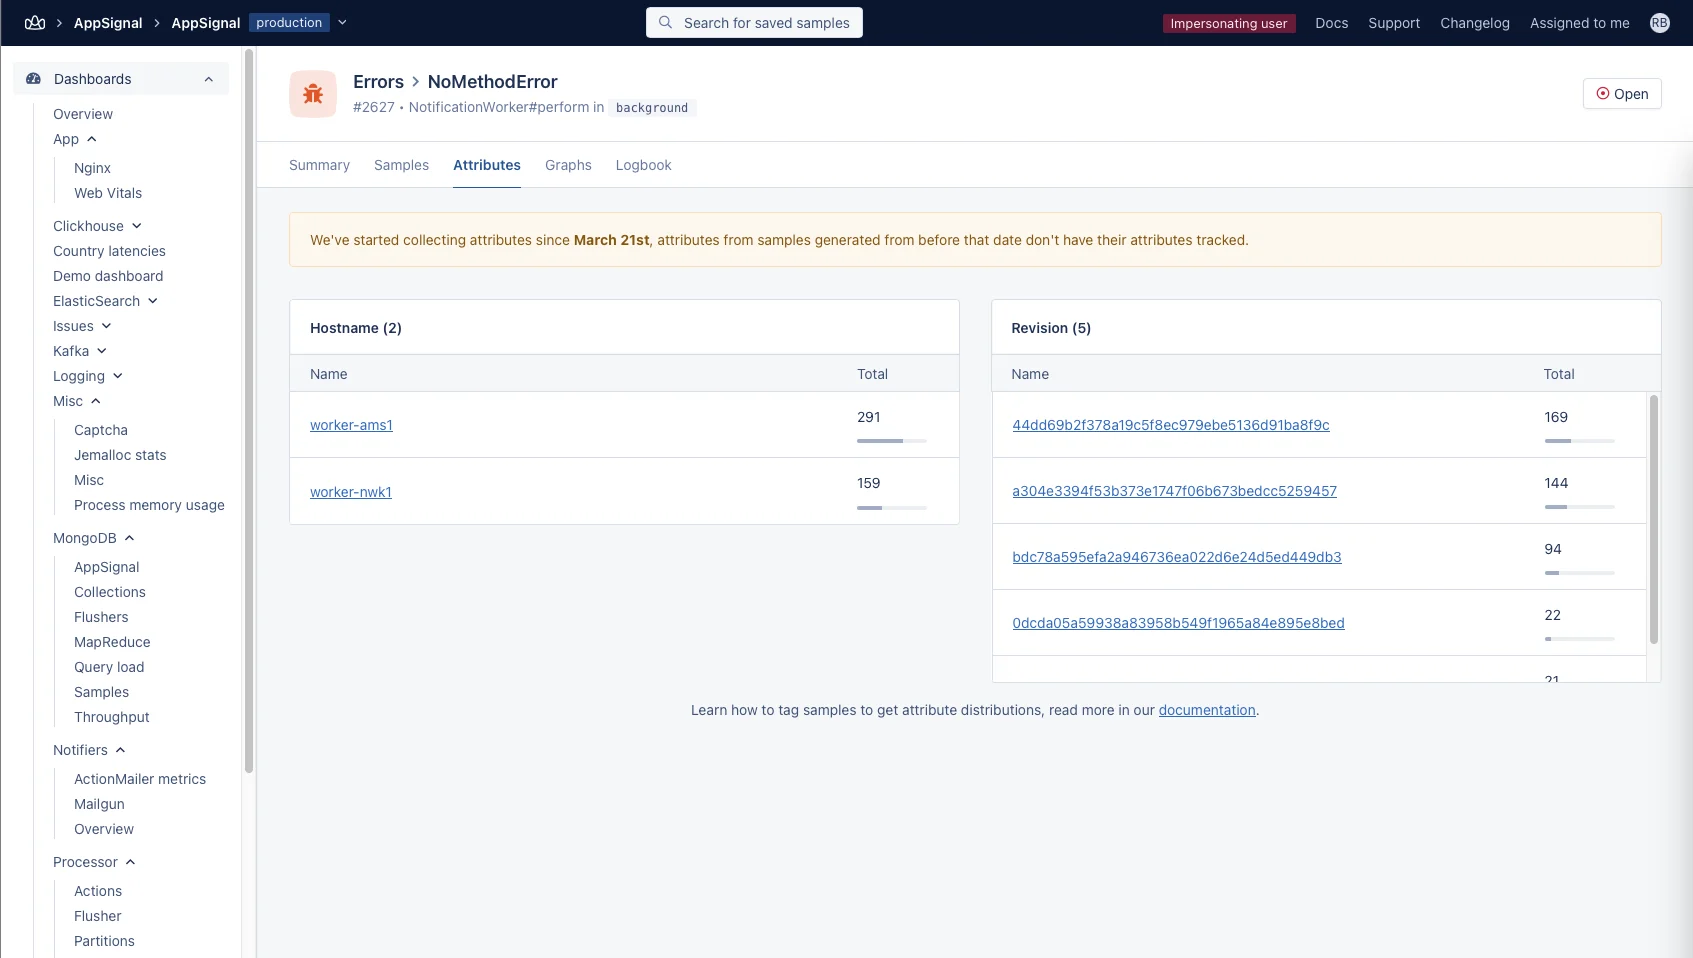Open the Throughput dashboard

tap(112, 717)
